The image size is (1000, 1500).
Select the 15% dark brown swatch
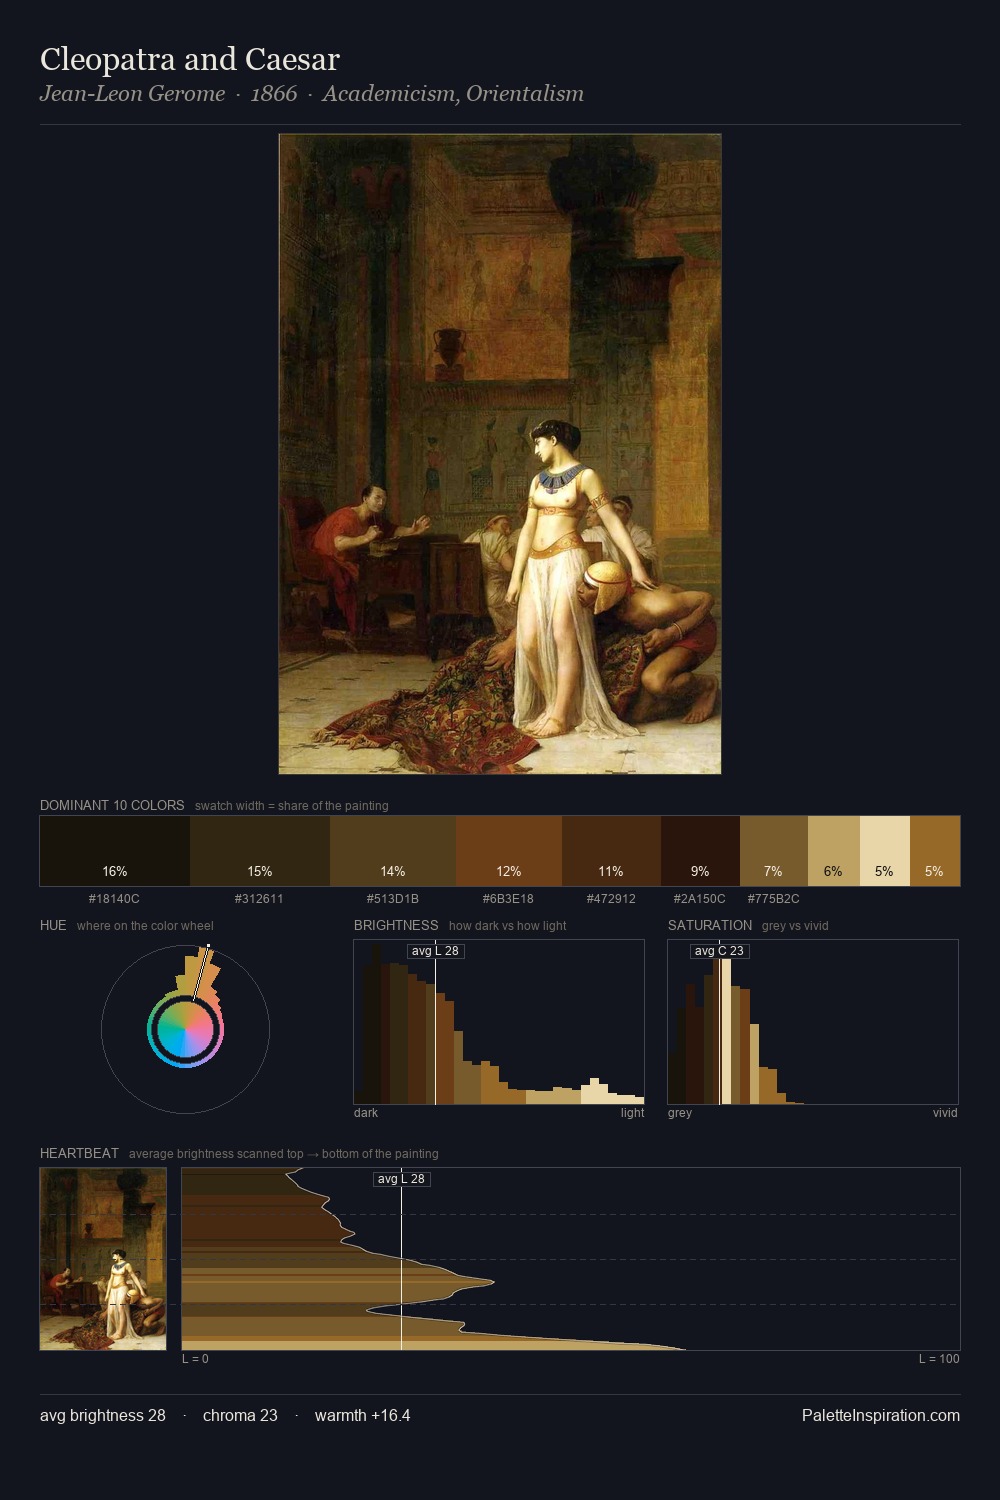click(x=260, y=851)
